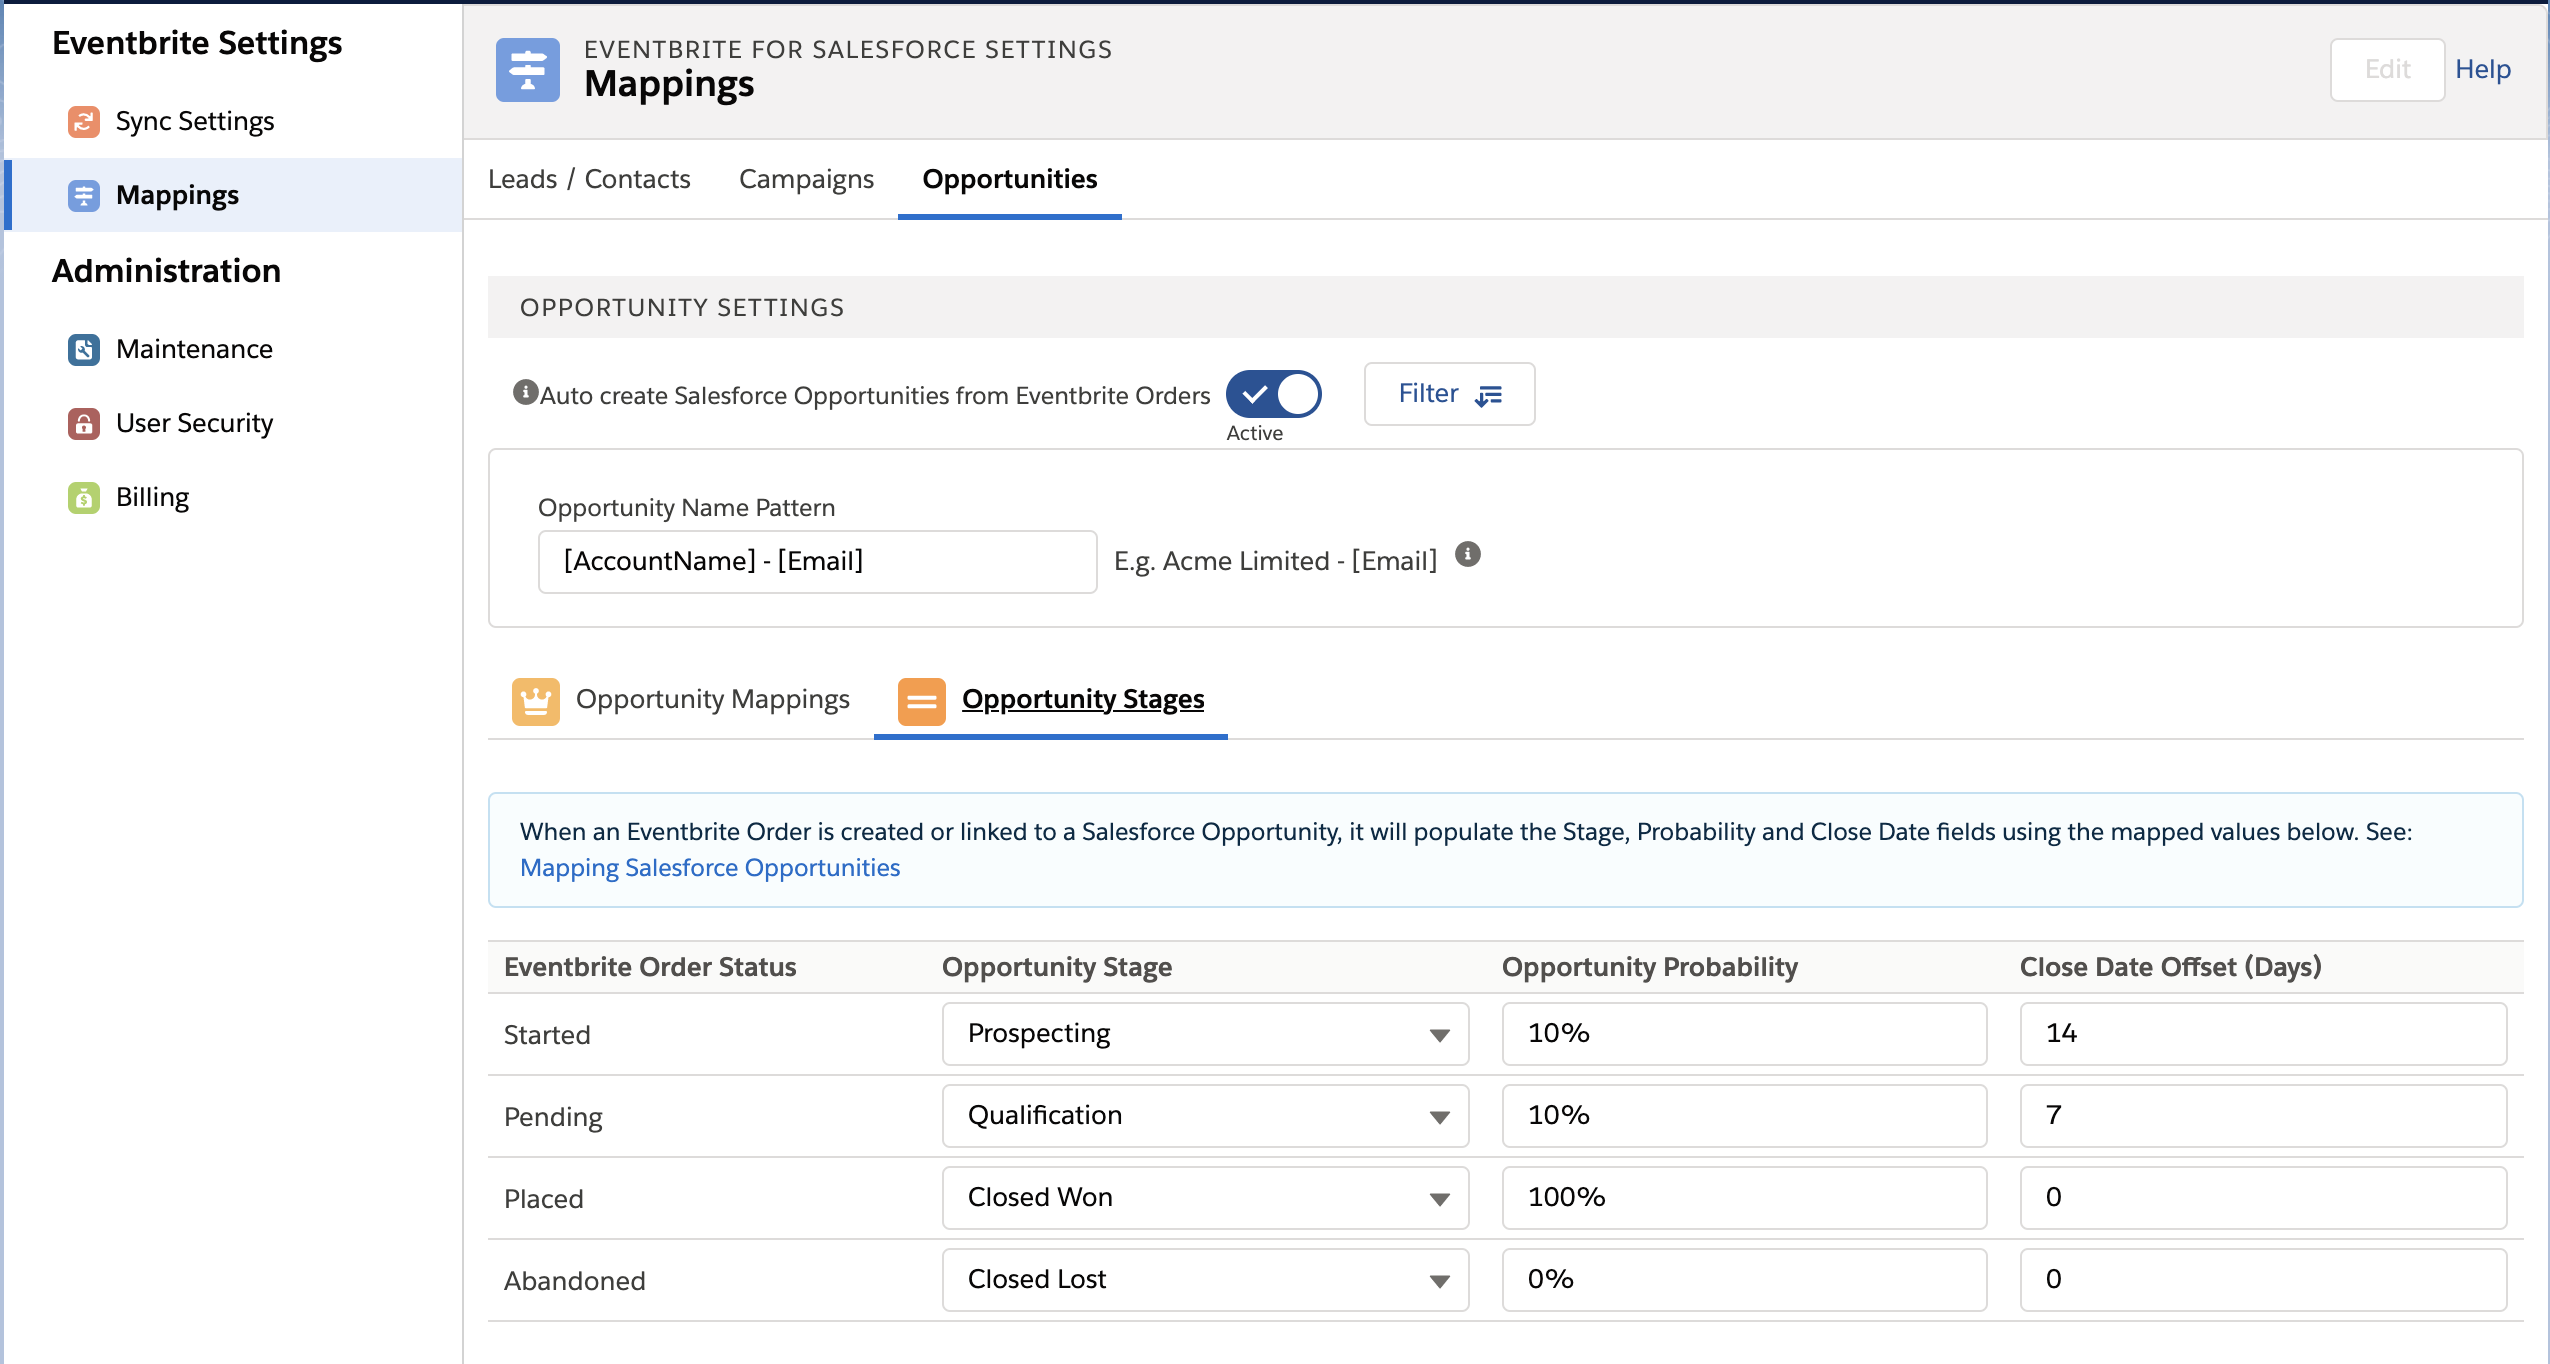The width and height of the screenshot is (2550, 1364).
Task: Click Started probability field showing 10%
Action: click(1744, 1034)
